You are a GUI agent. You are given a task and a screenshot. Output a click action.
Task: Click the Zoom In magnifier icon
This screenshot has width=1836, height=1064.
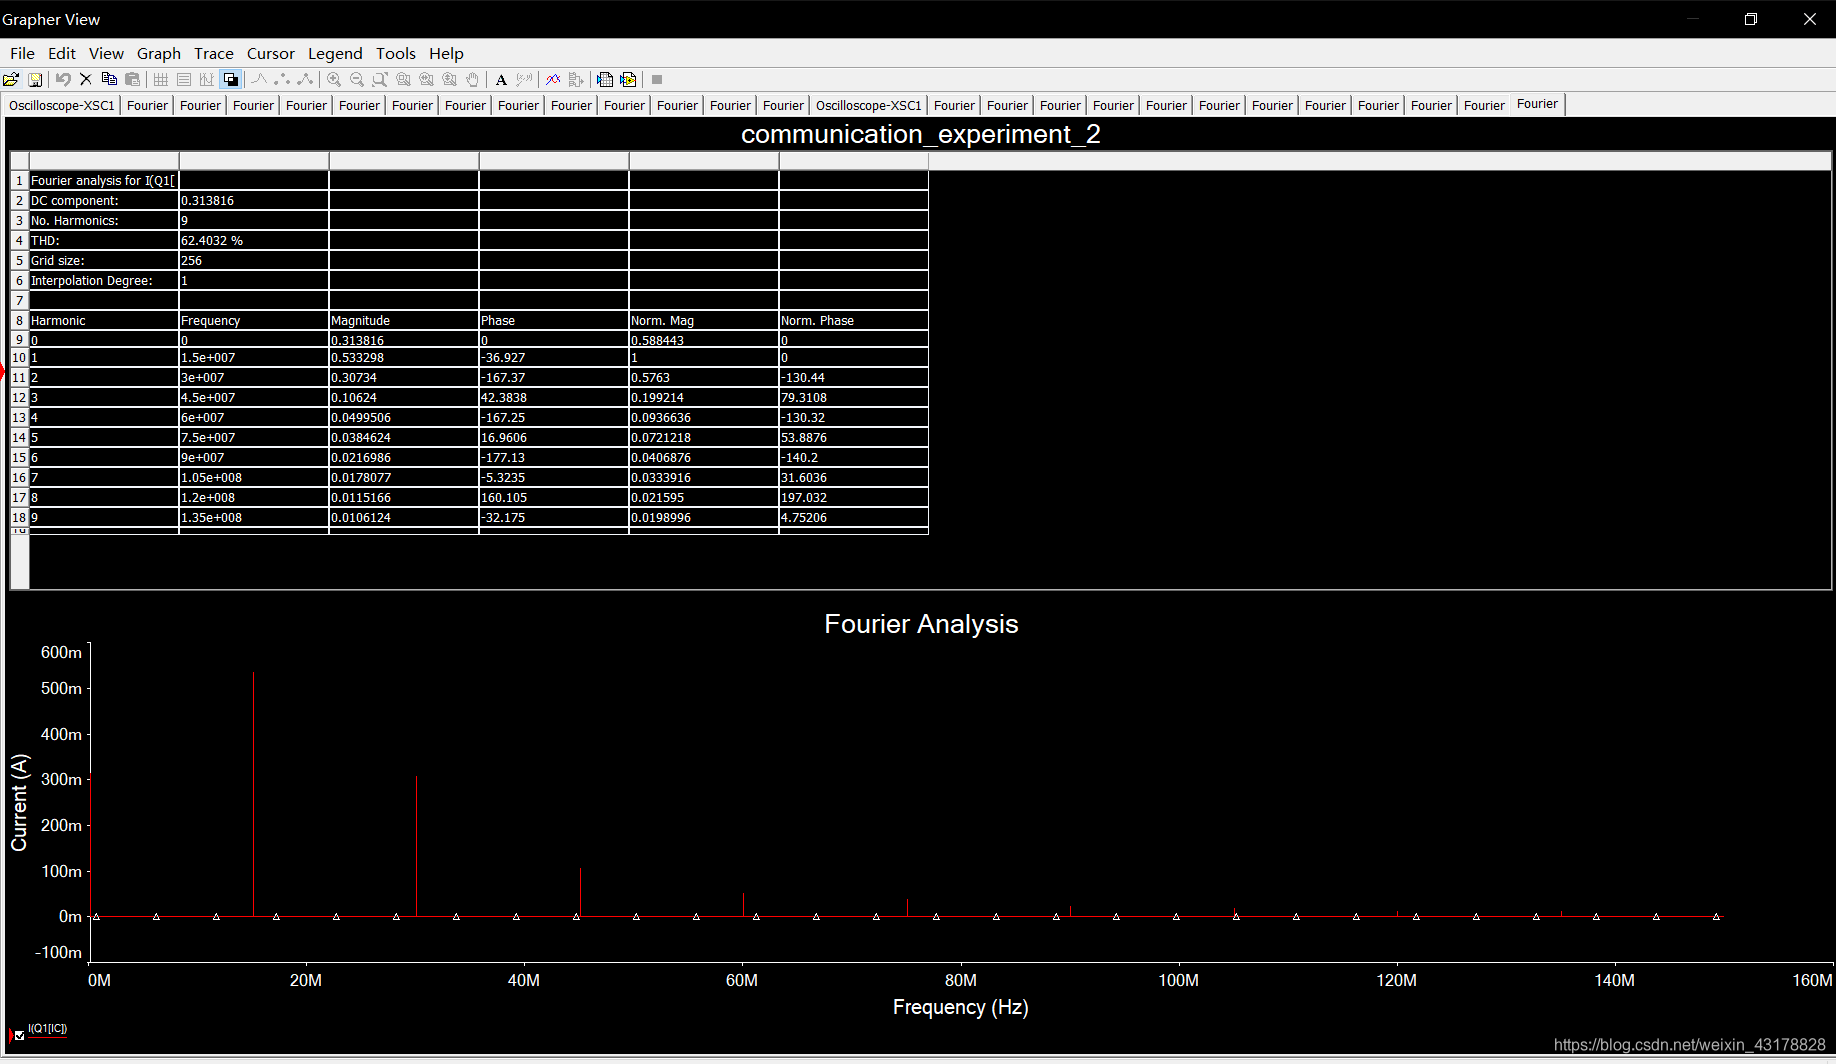coord(334,80)
